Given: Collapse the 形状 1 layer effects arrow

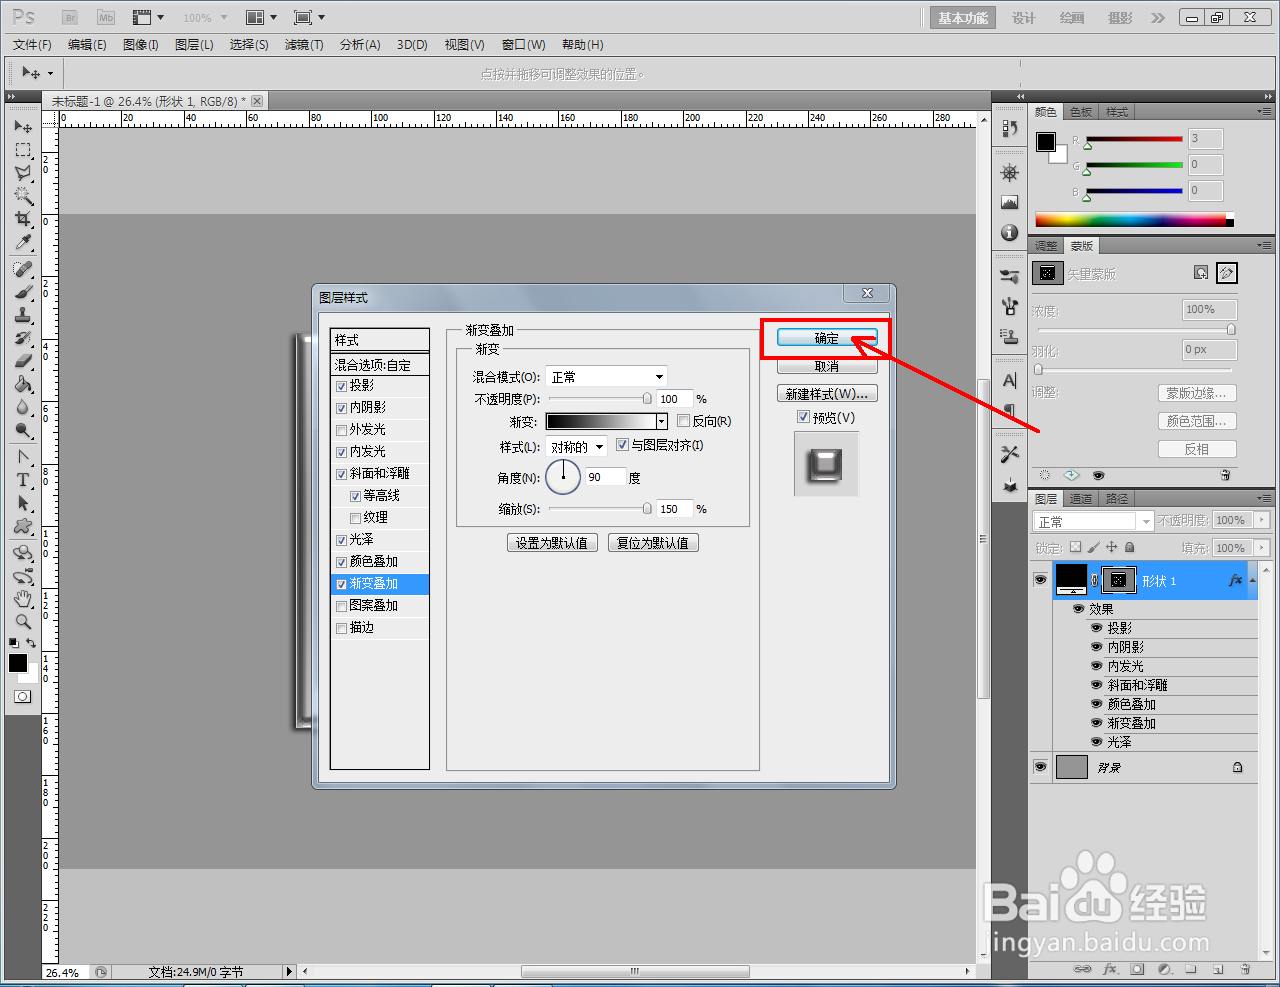Looking at the screenshot, I should click(1252, 580).
